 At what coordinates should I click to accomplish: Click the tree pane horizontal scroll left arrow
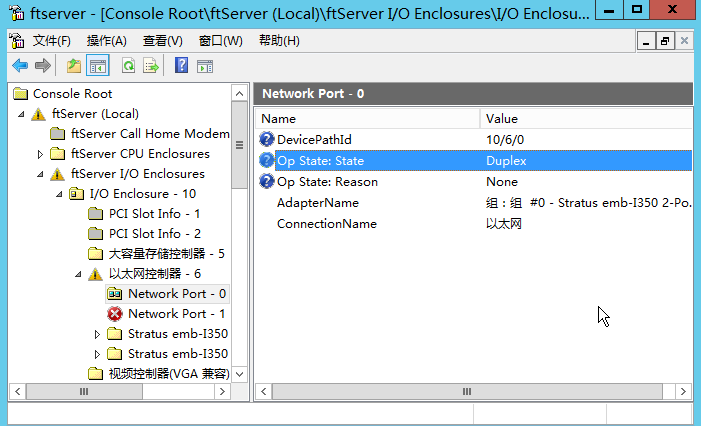[x=17, y=392]
